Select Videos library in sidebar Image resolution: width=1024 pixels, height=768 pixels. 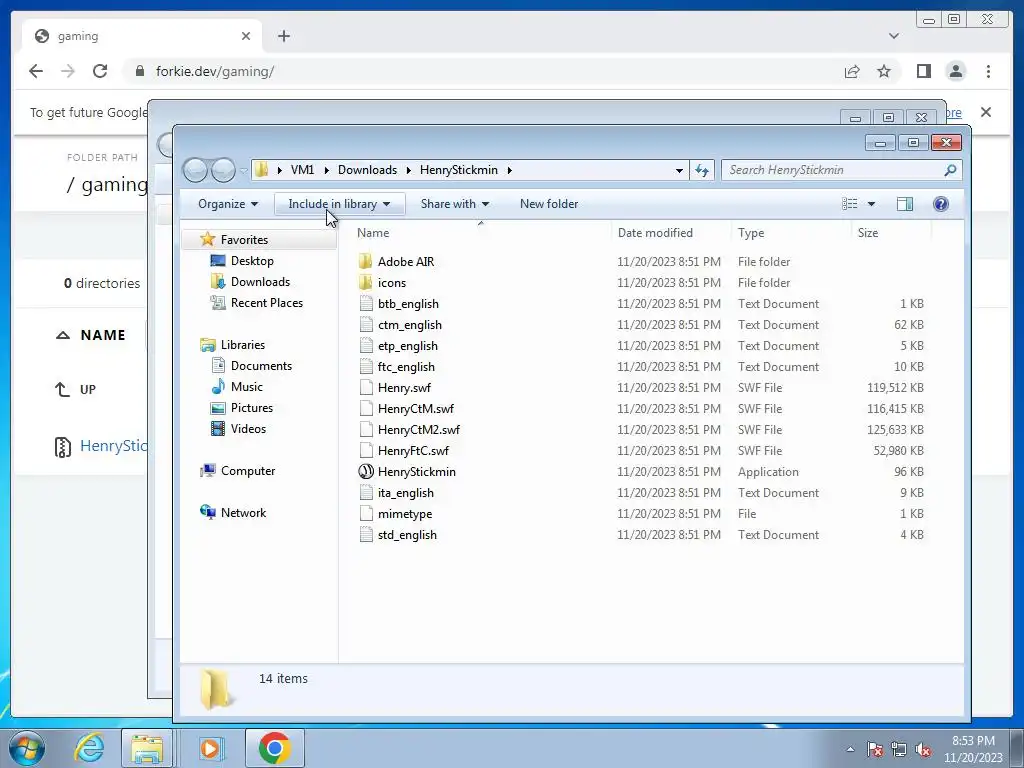point(248,428)
